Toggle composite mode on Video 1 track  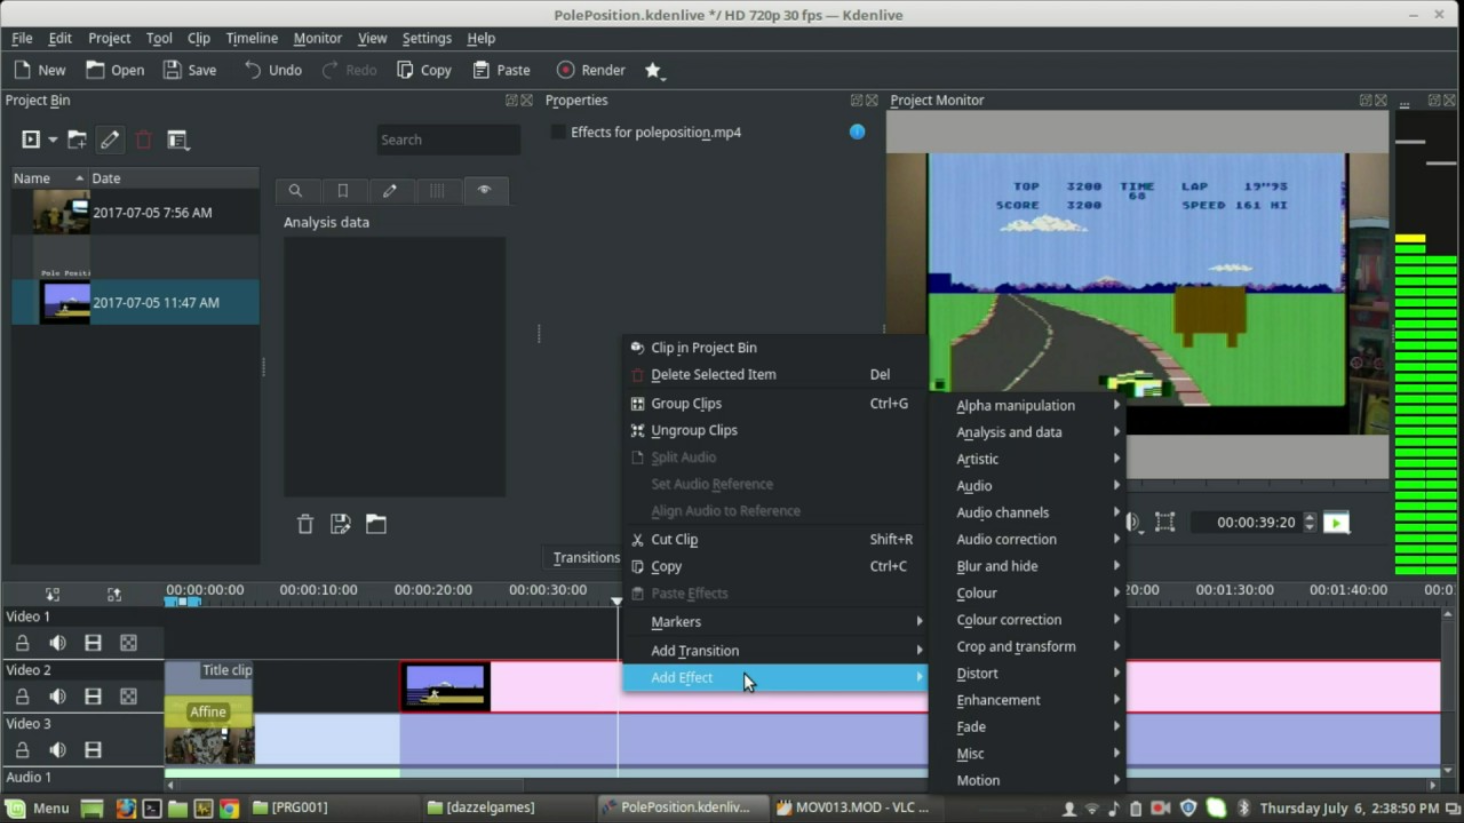click(129, 643)
